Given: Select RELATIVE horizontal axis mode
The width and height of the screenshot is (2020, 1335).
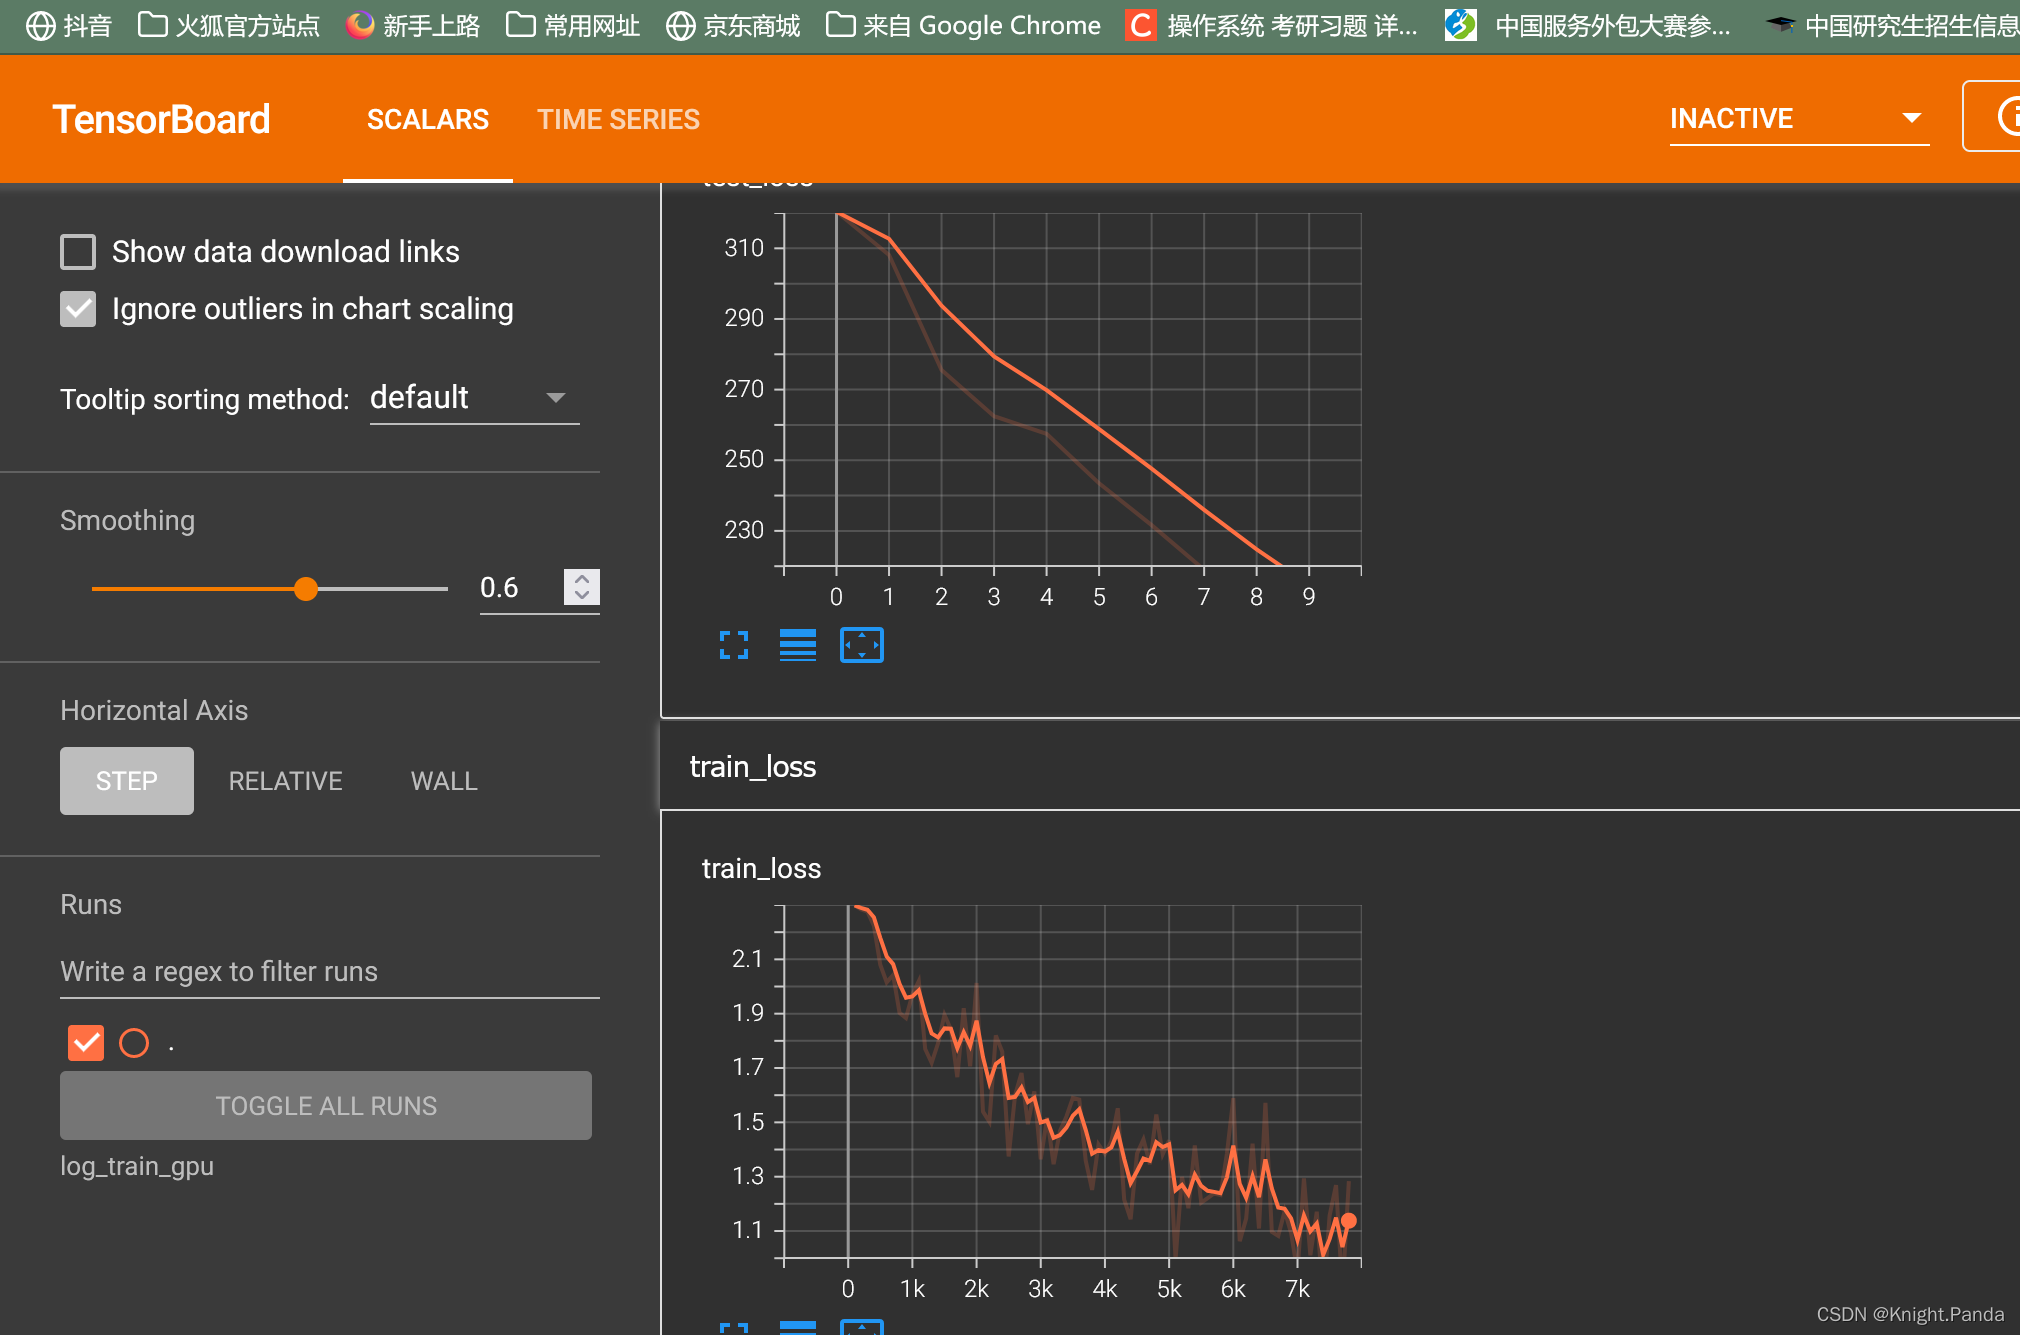Looking at the screenshot, I should (x=286, y=781).
